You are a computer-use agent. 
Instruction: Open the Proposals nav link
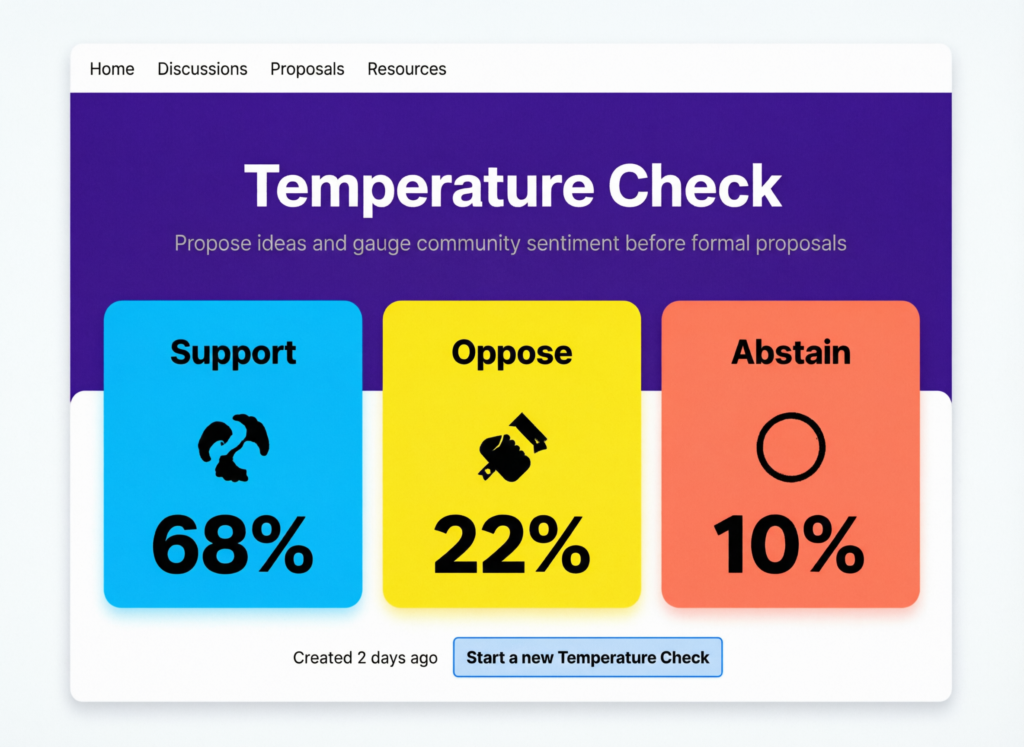307,69
